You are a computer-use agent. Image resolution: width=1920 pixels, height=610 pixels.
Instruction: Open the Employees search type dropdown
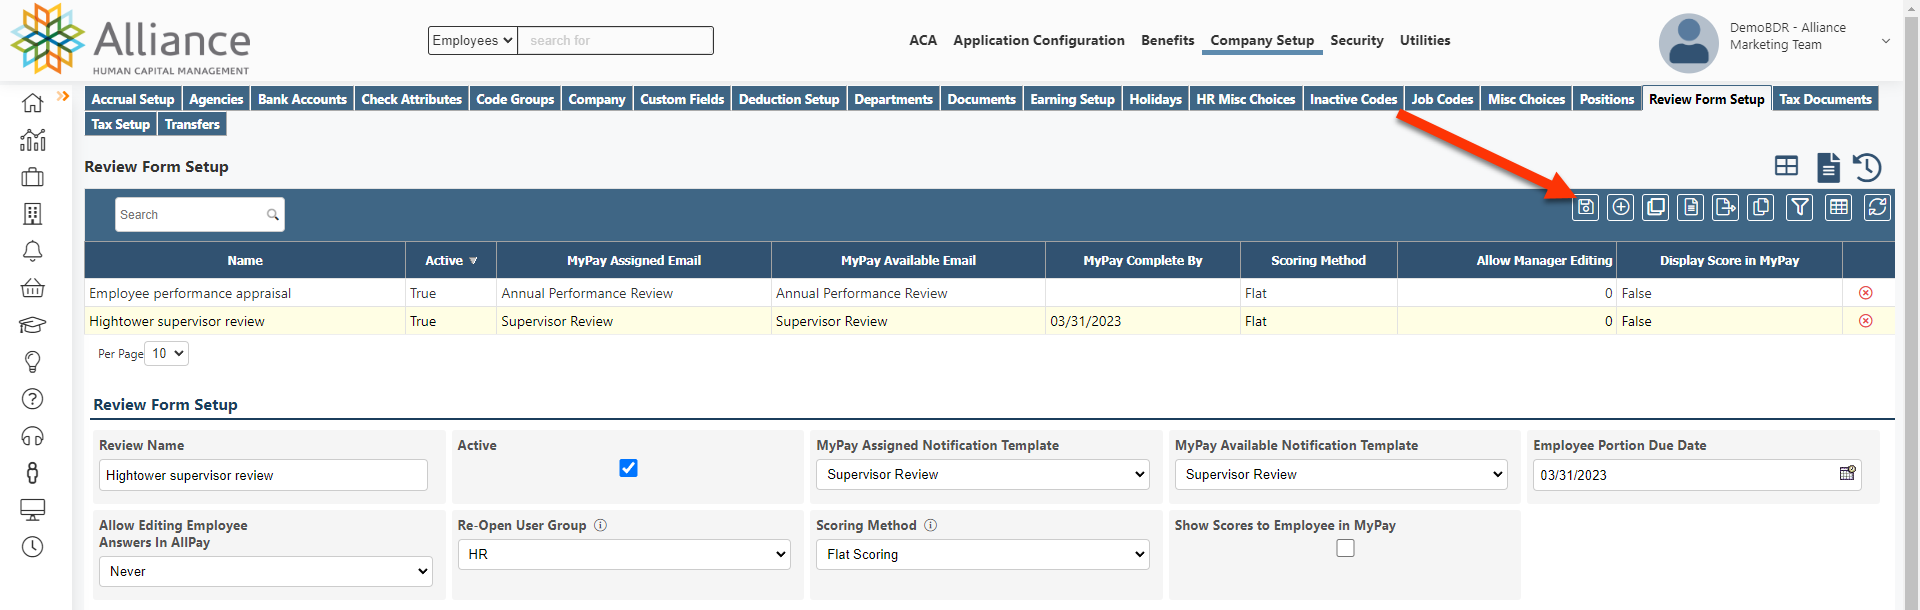[473, 40]
